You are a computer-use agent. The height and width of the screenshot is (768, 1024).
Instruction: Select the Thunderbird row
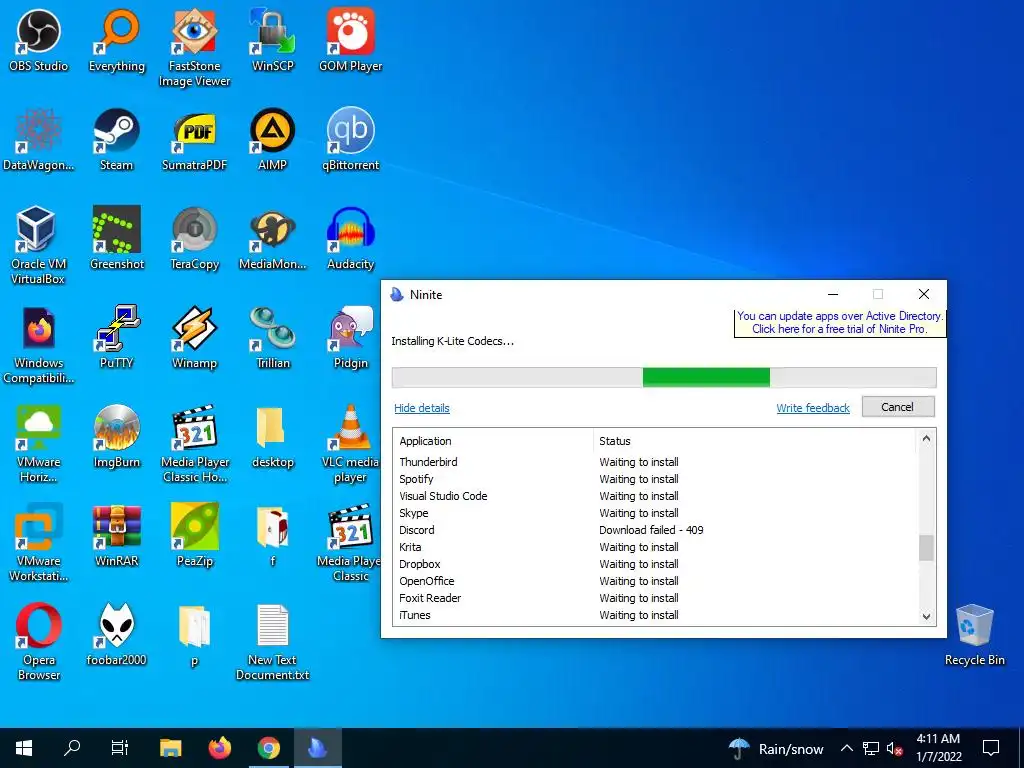point(655,462)
